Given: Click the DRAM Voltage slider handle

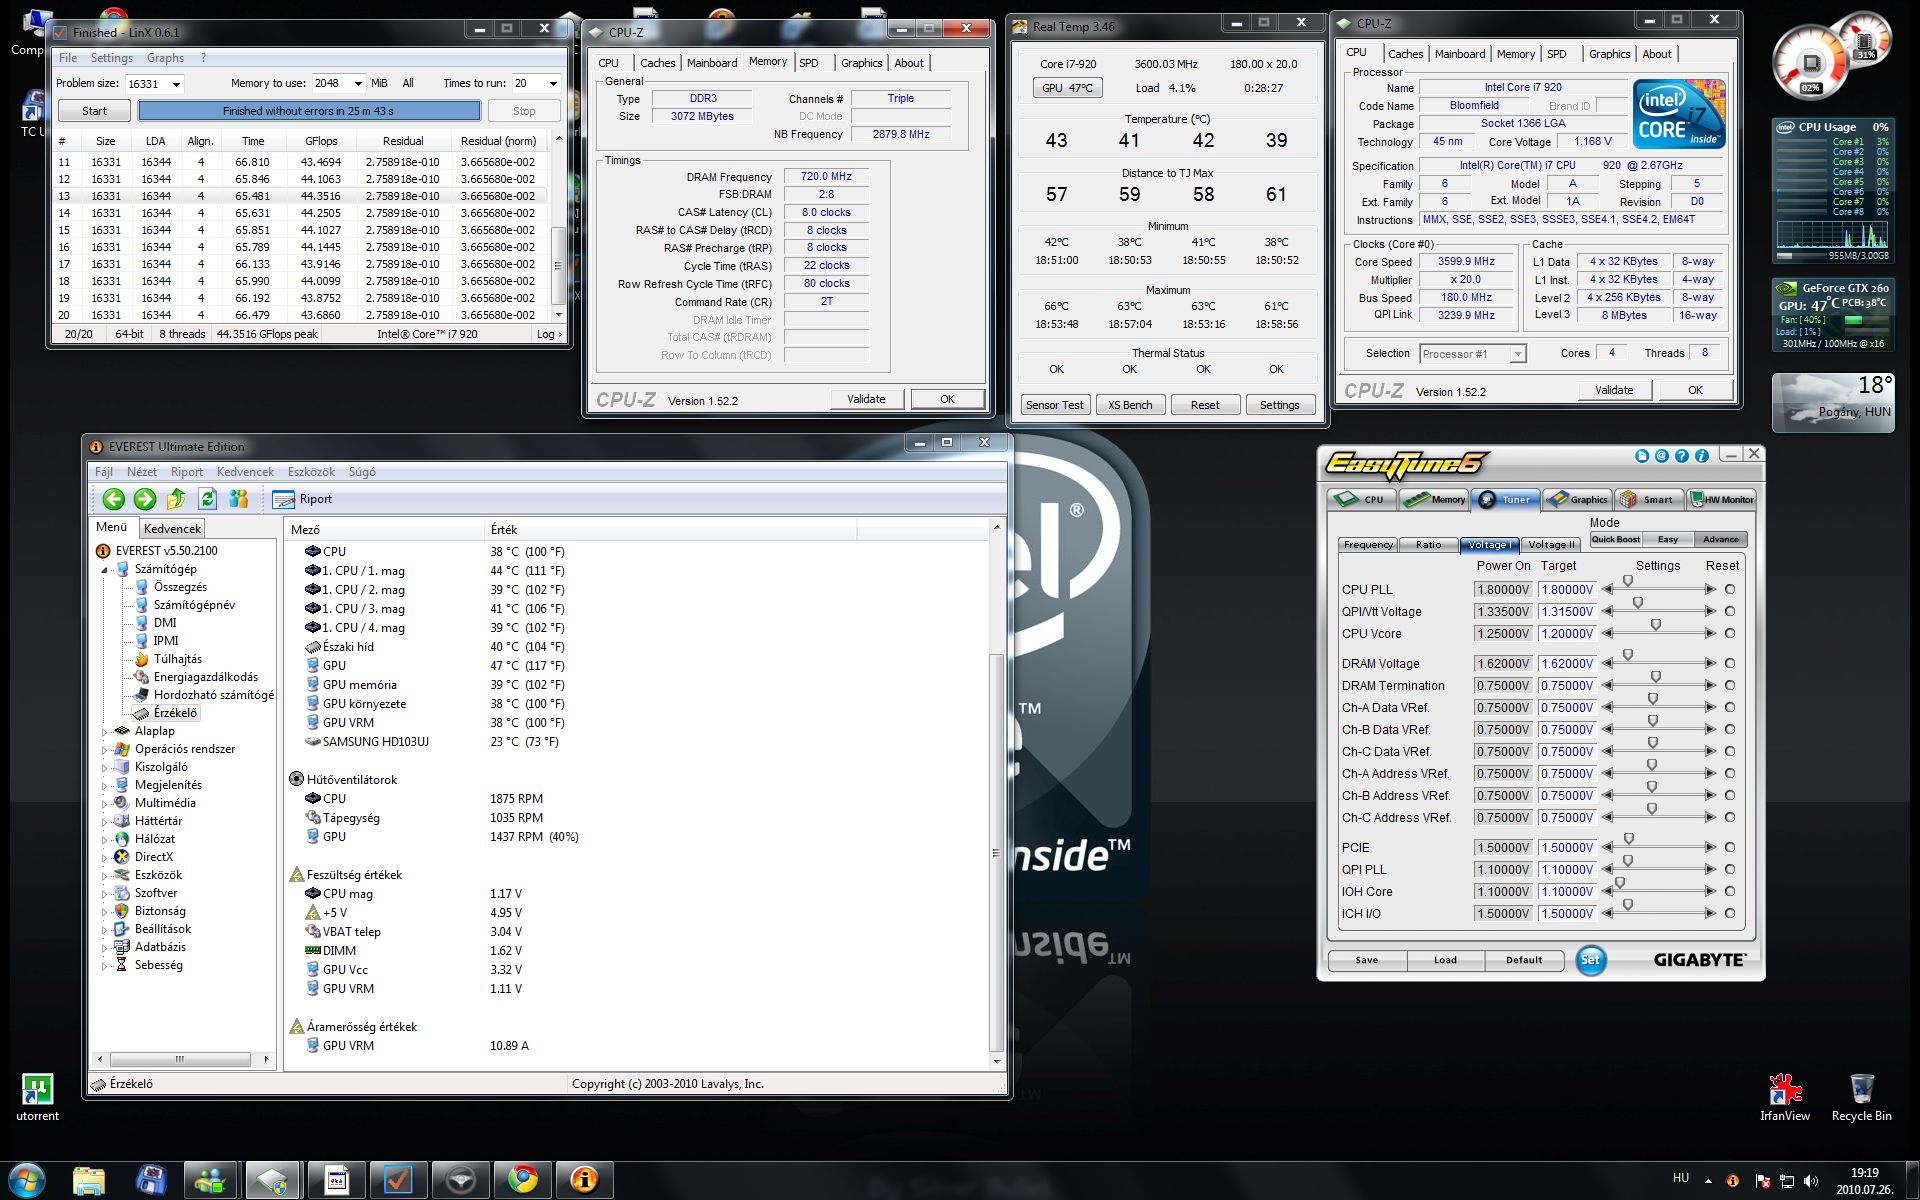Looking at the screenshot, I should click(1628, 656).
